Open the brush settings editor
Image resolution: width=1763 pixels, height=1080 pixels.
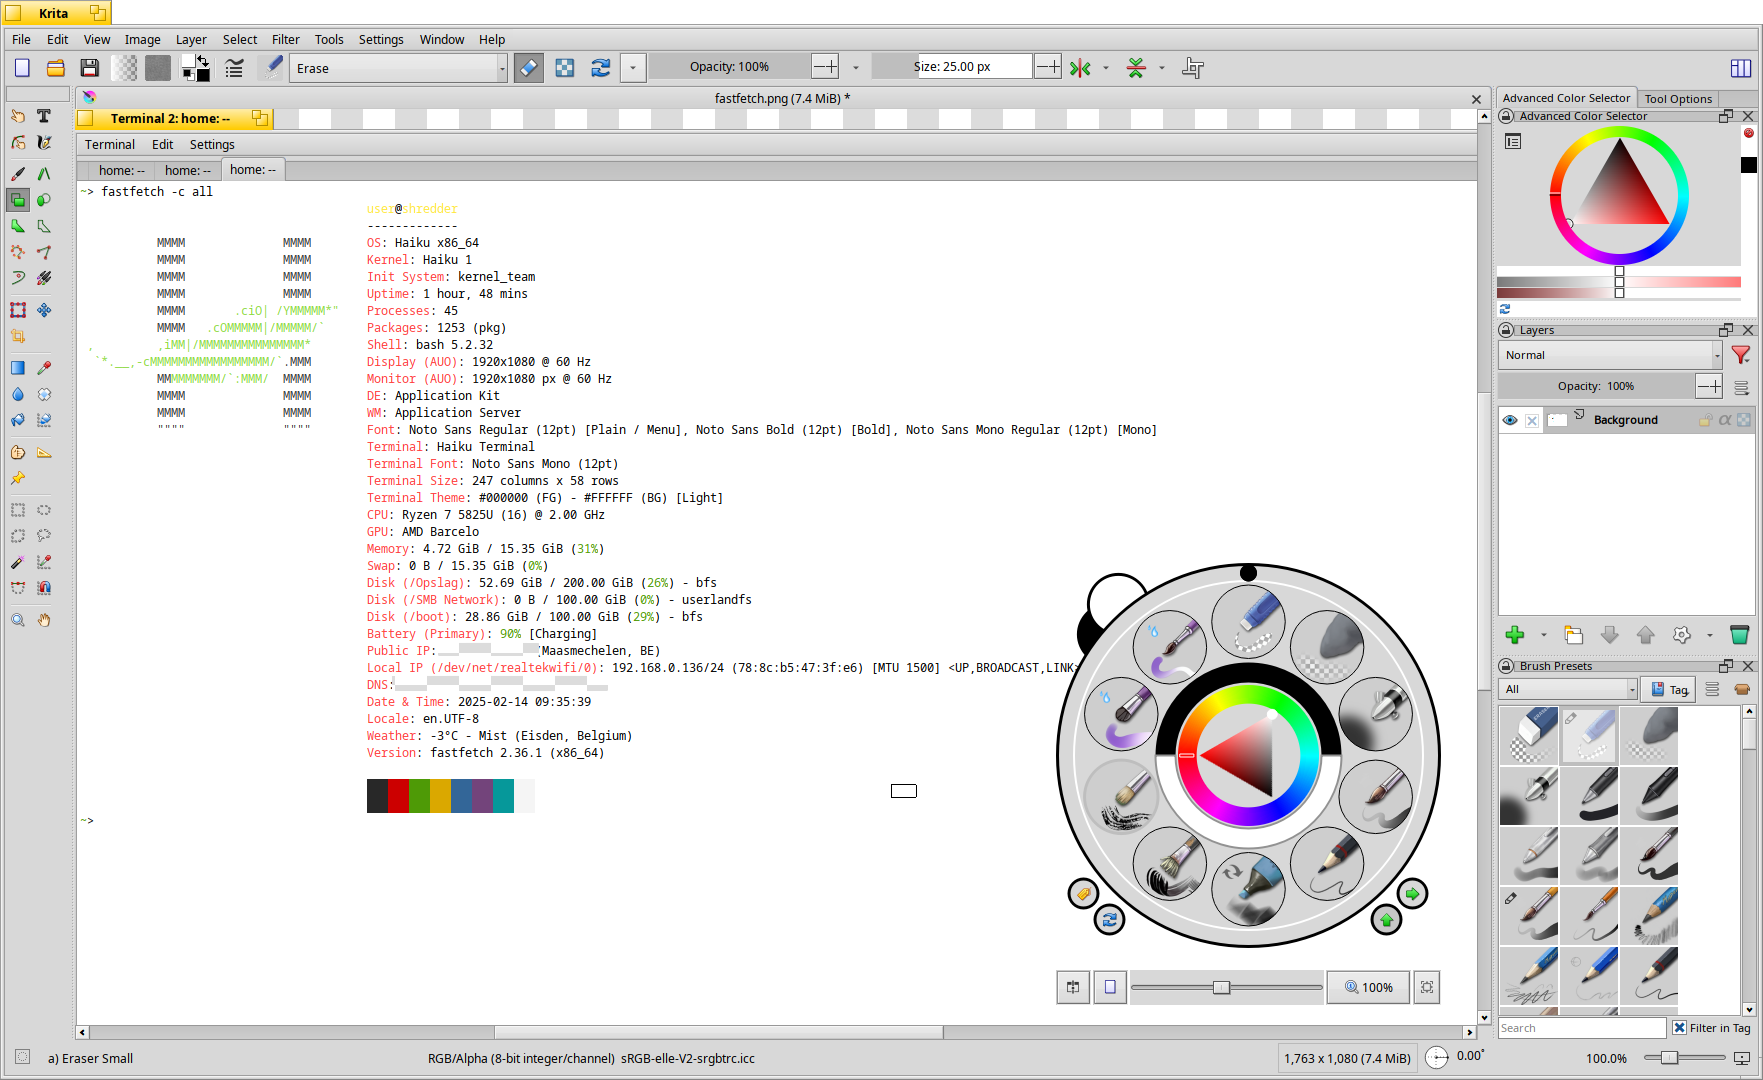click(x=234, y=68)
